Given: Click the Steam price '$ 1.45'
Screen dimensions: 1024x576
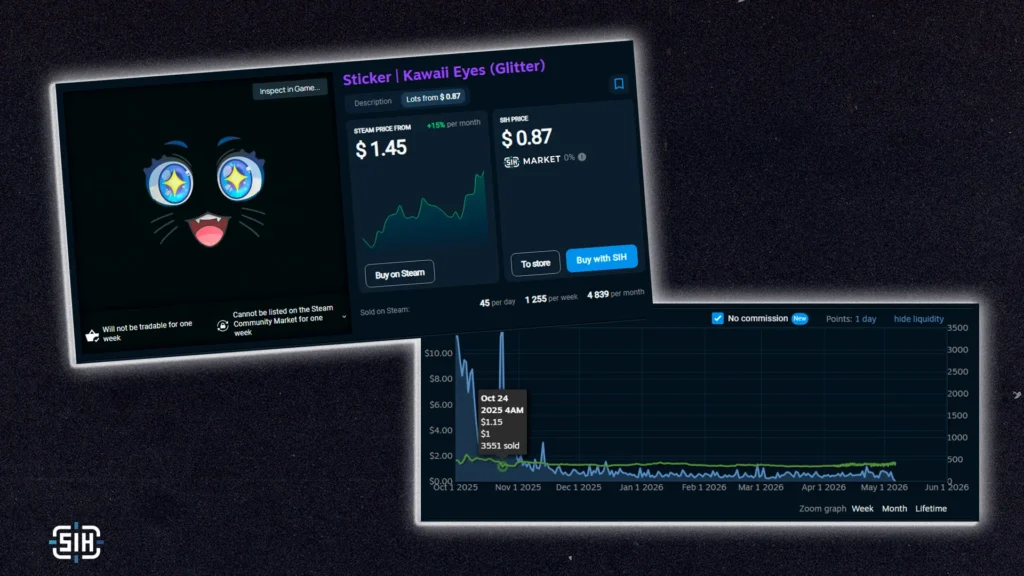Looking at the screenshot, I should coord(381,149).
